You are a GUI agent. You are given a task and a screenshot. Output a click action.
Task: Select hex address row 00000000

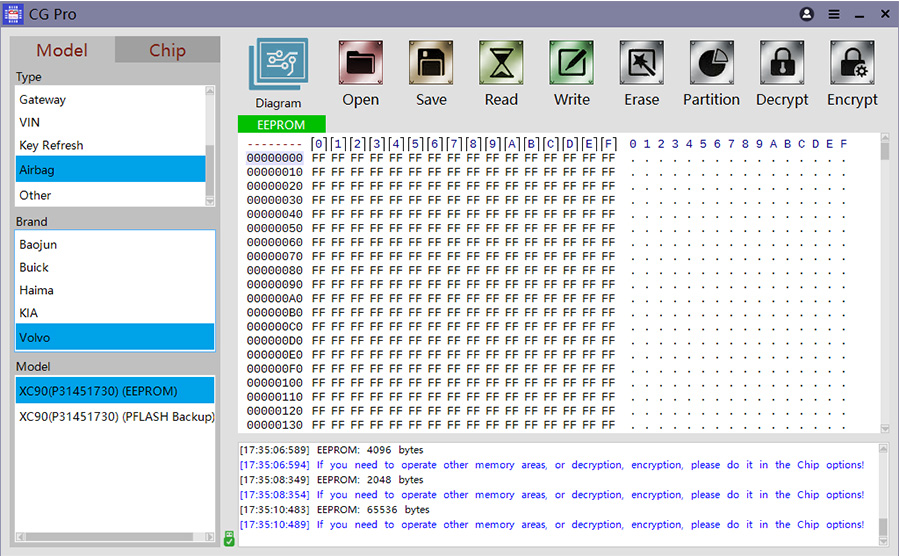pos(275,158)
